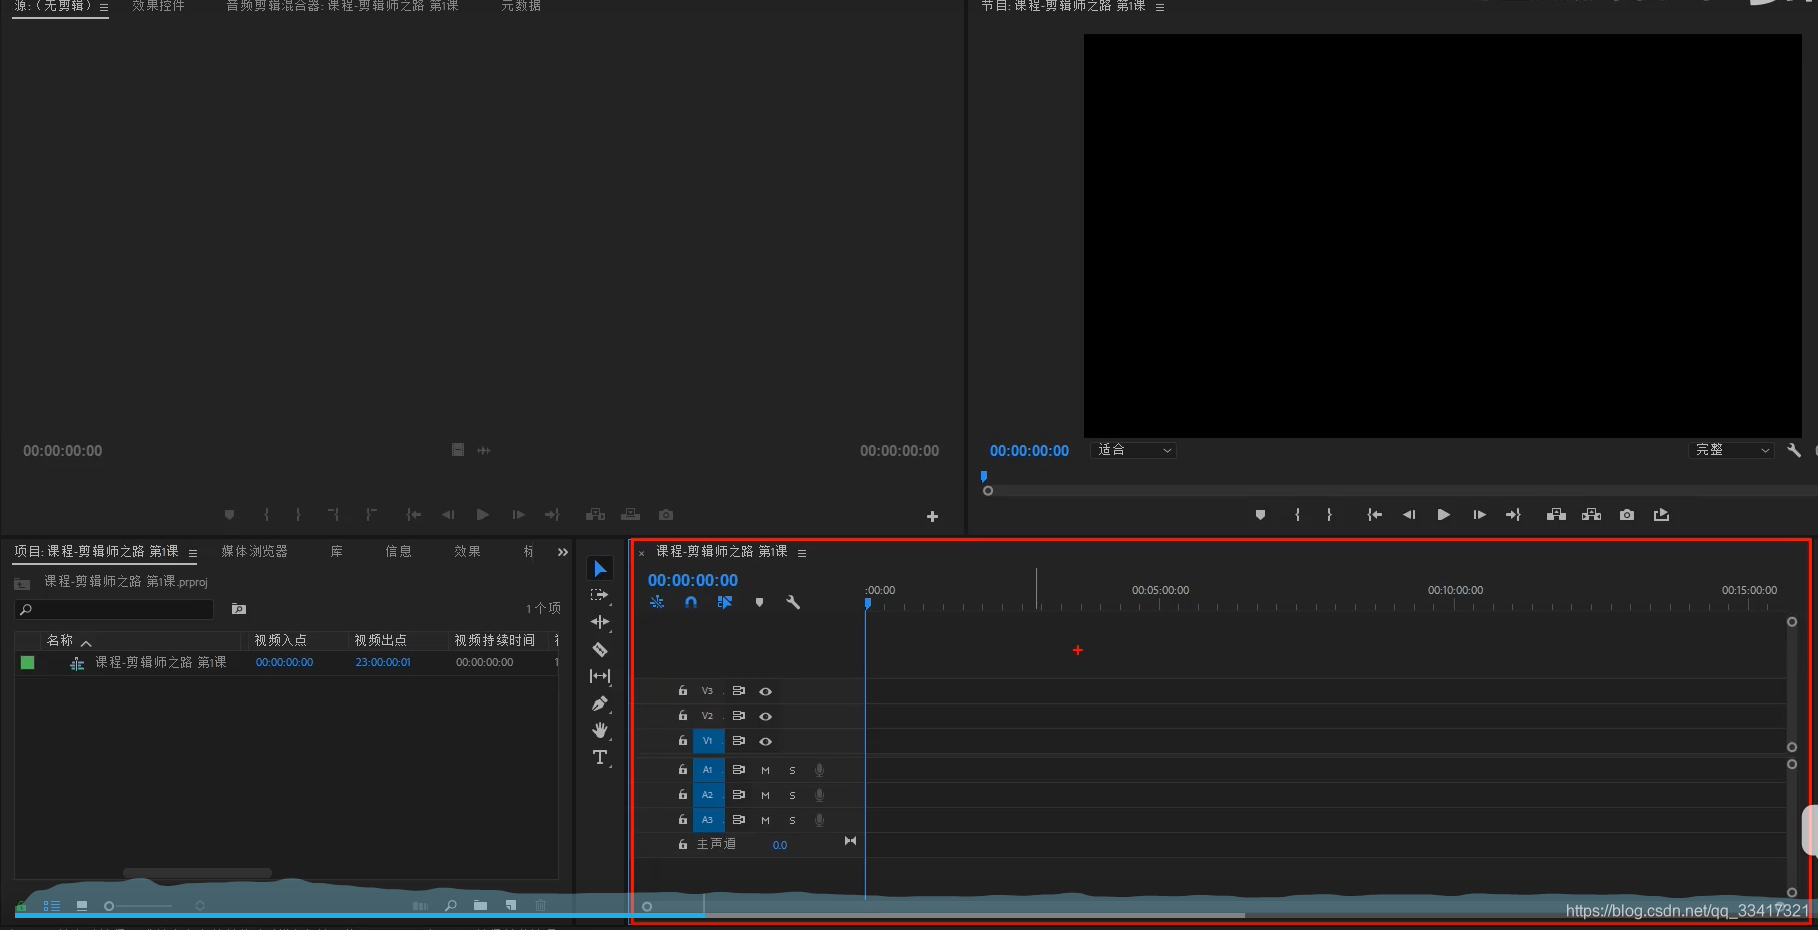Click the program monitor share export icon
Image resolution: width=1818 pixels, height=930 pixels.
tap(1661, 515)
